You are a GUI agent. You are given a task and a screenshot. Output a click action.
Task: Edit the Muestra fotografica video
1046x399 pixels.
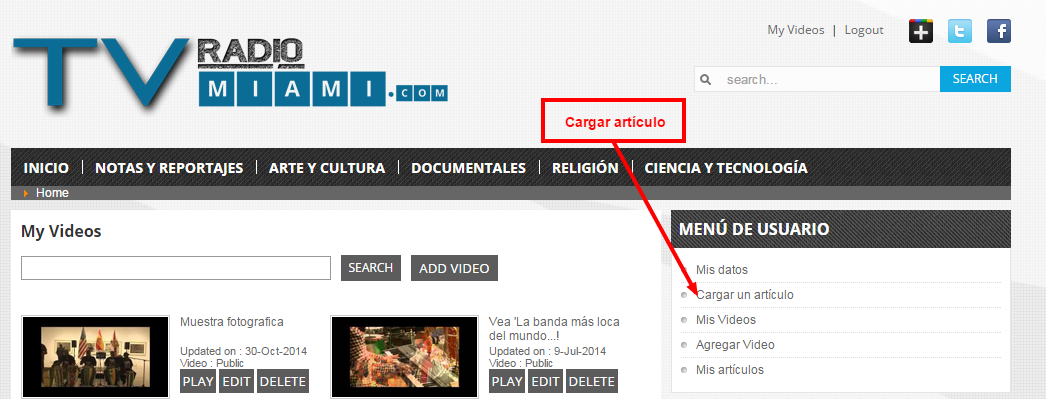236,382
